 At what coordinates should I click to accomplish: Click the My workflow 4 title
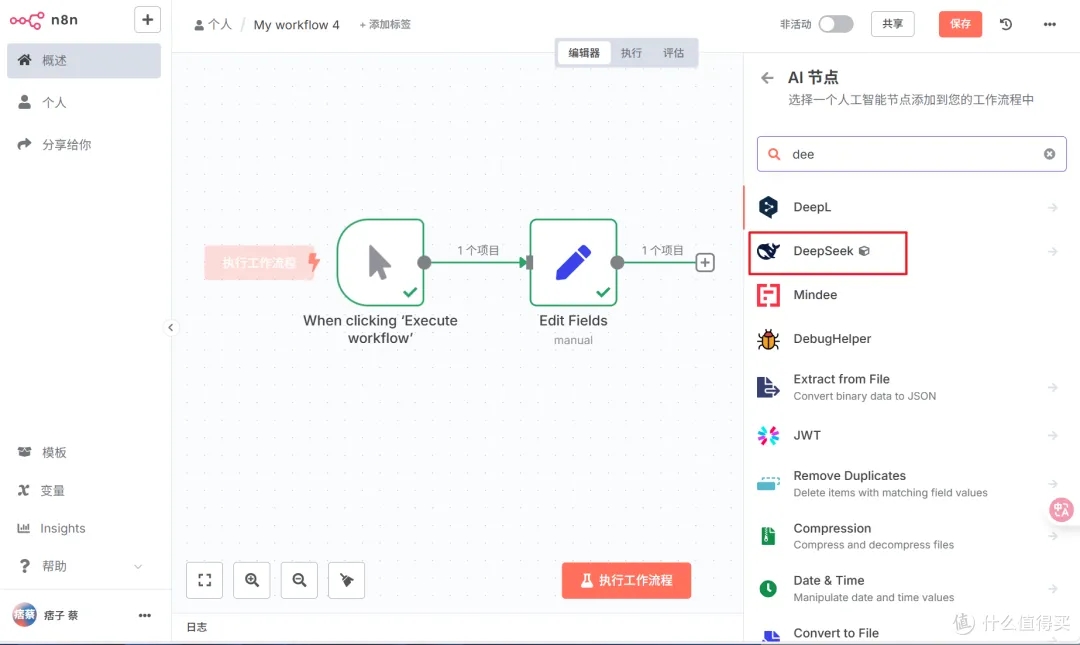coord(296,25)
